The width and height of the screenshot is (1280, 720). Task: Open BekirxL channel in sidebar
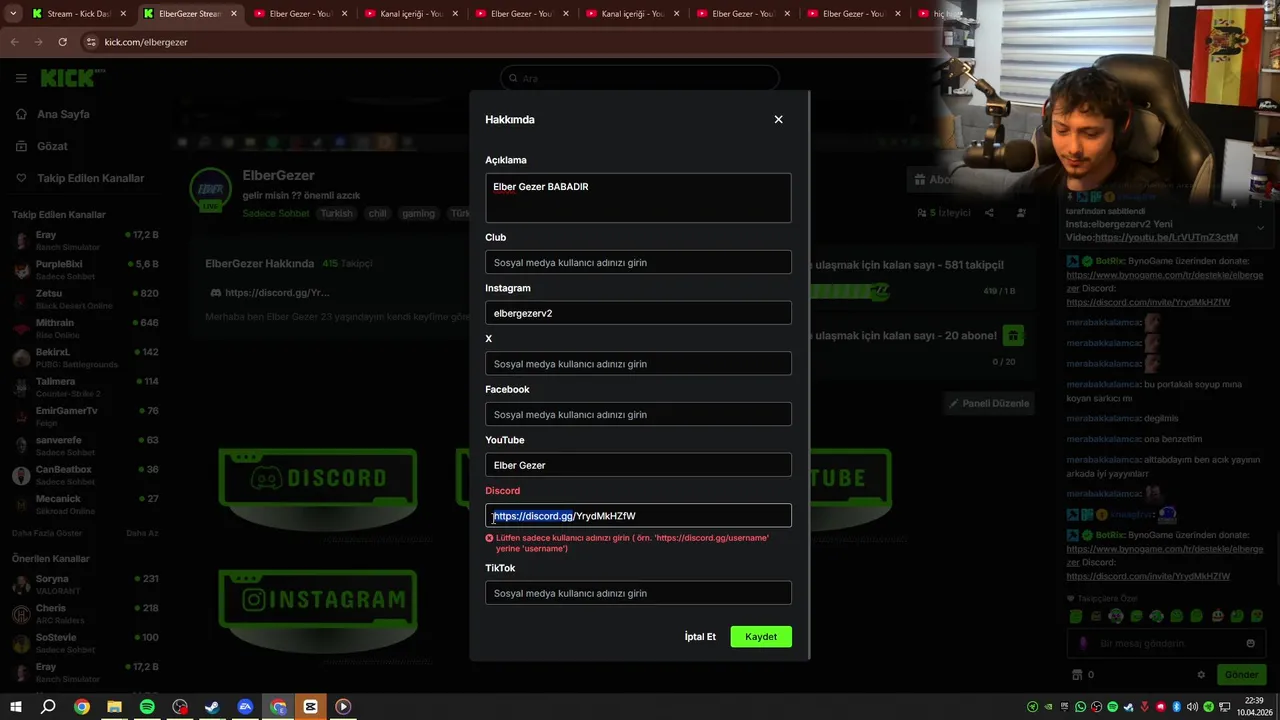(85, 357)
